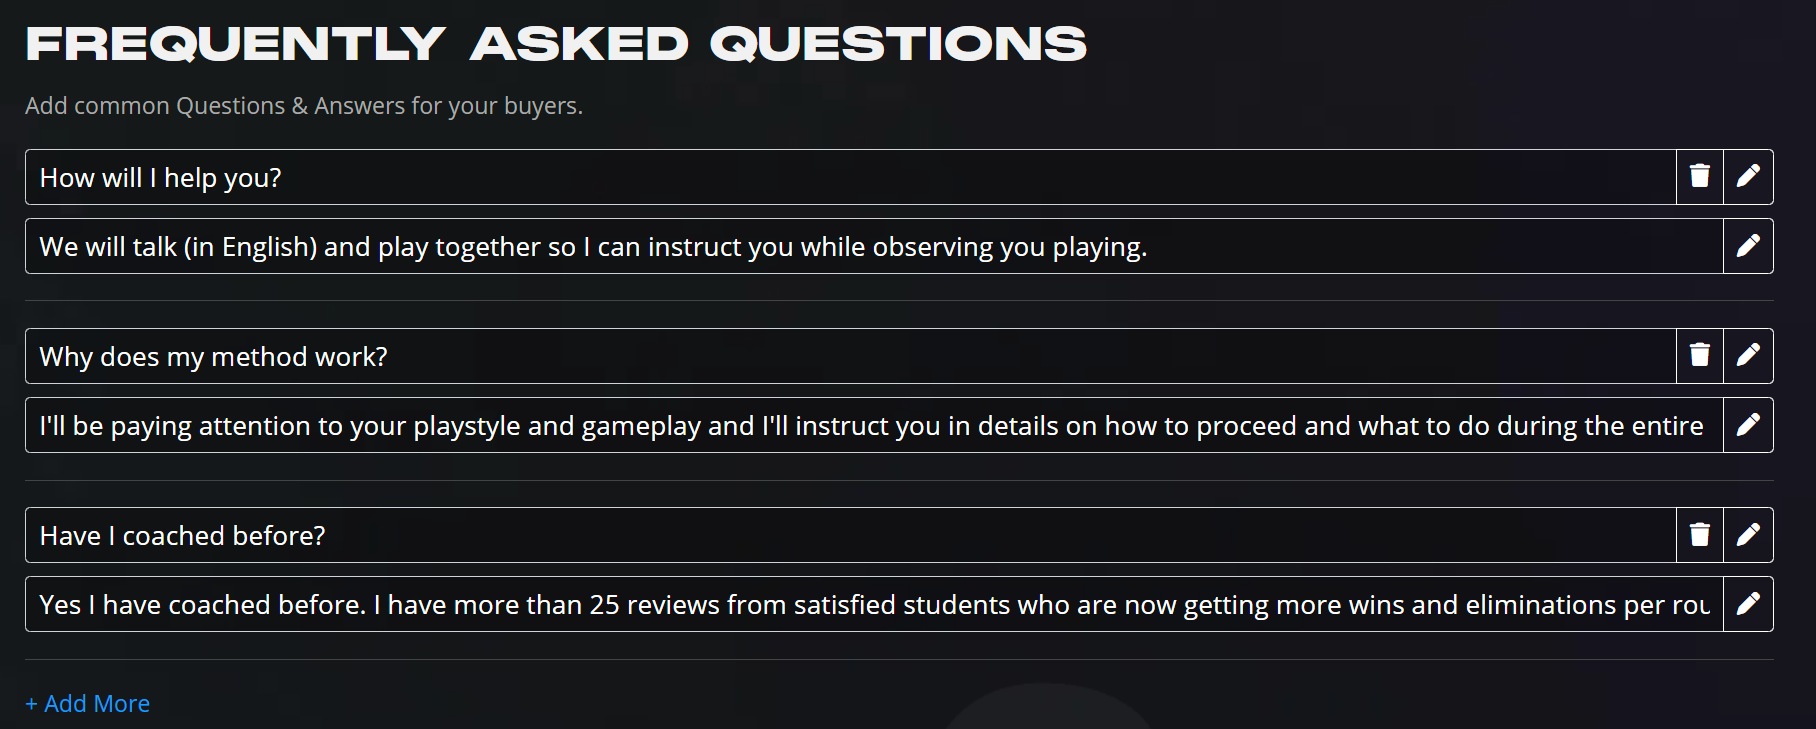The image size is (1816, 729).
Task: Edit the "Have I coached before?" question
Action: click(x=1748, y=535)
